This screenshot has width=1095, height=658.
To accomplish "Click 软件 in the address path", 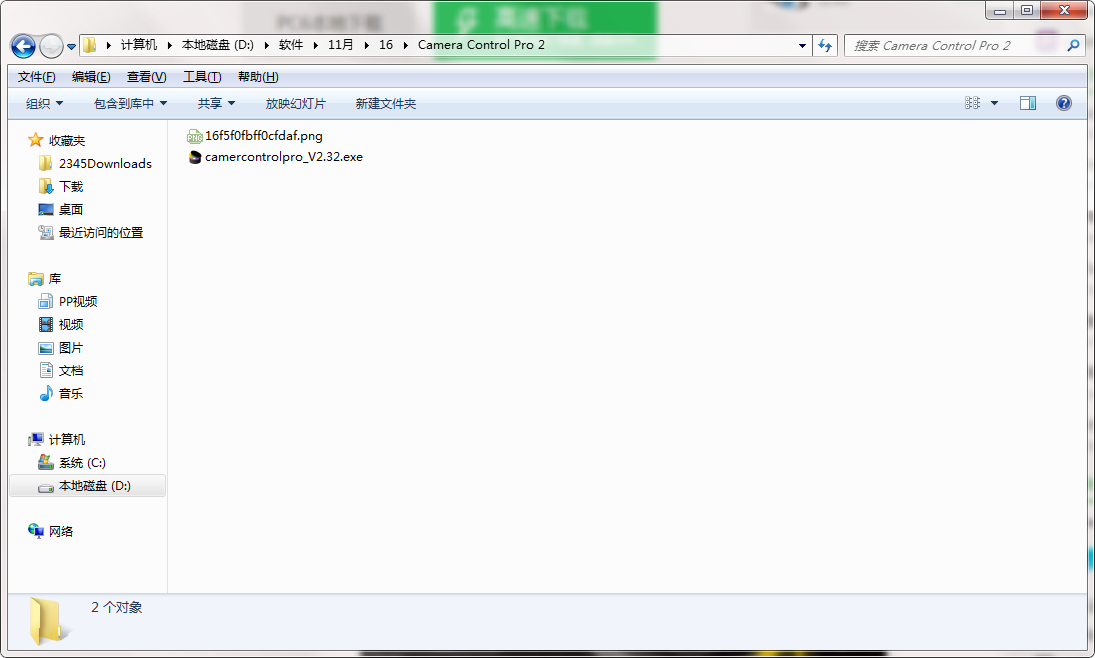I will pyautogui.click(x=291, y=45).
